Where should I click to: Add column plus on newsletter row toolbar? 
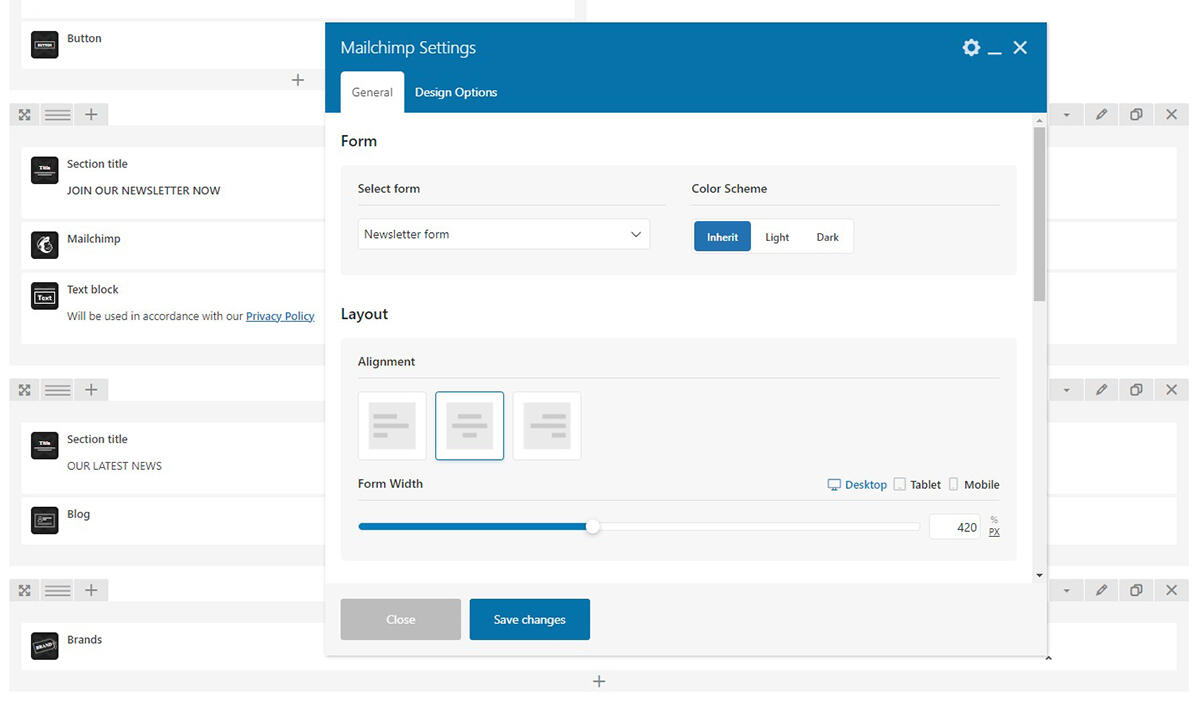click(91, 115)
